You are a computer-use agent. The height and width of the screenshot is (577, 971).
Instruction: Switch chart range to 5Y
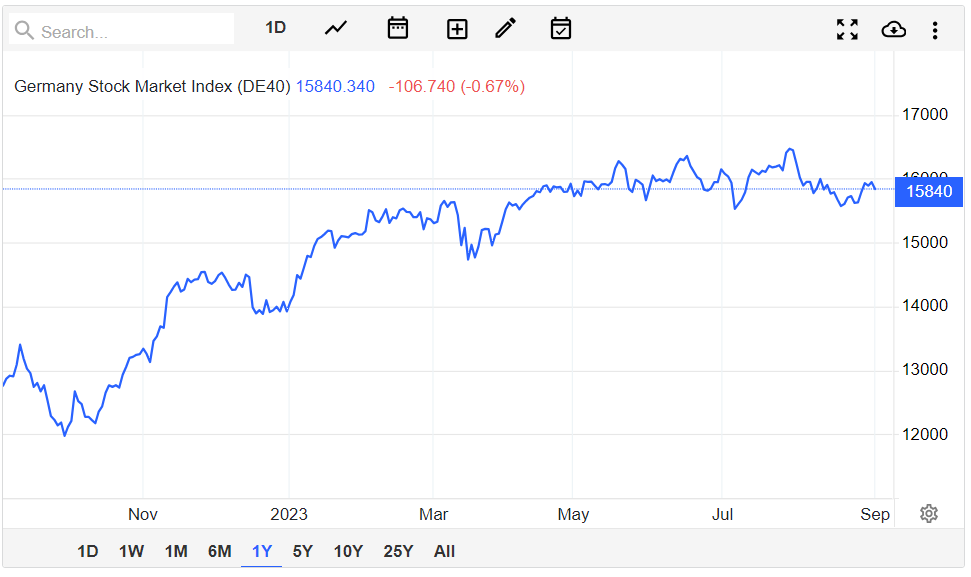[x=303, y=551]
